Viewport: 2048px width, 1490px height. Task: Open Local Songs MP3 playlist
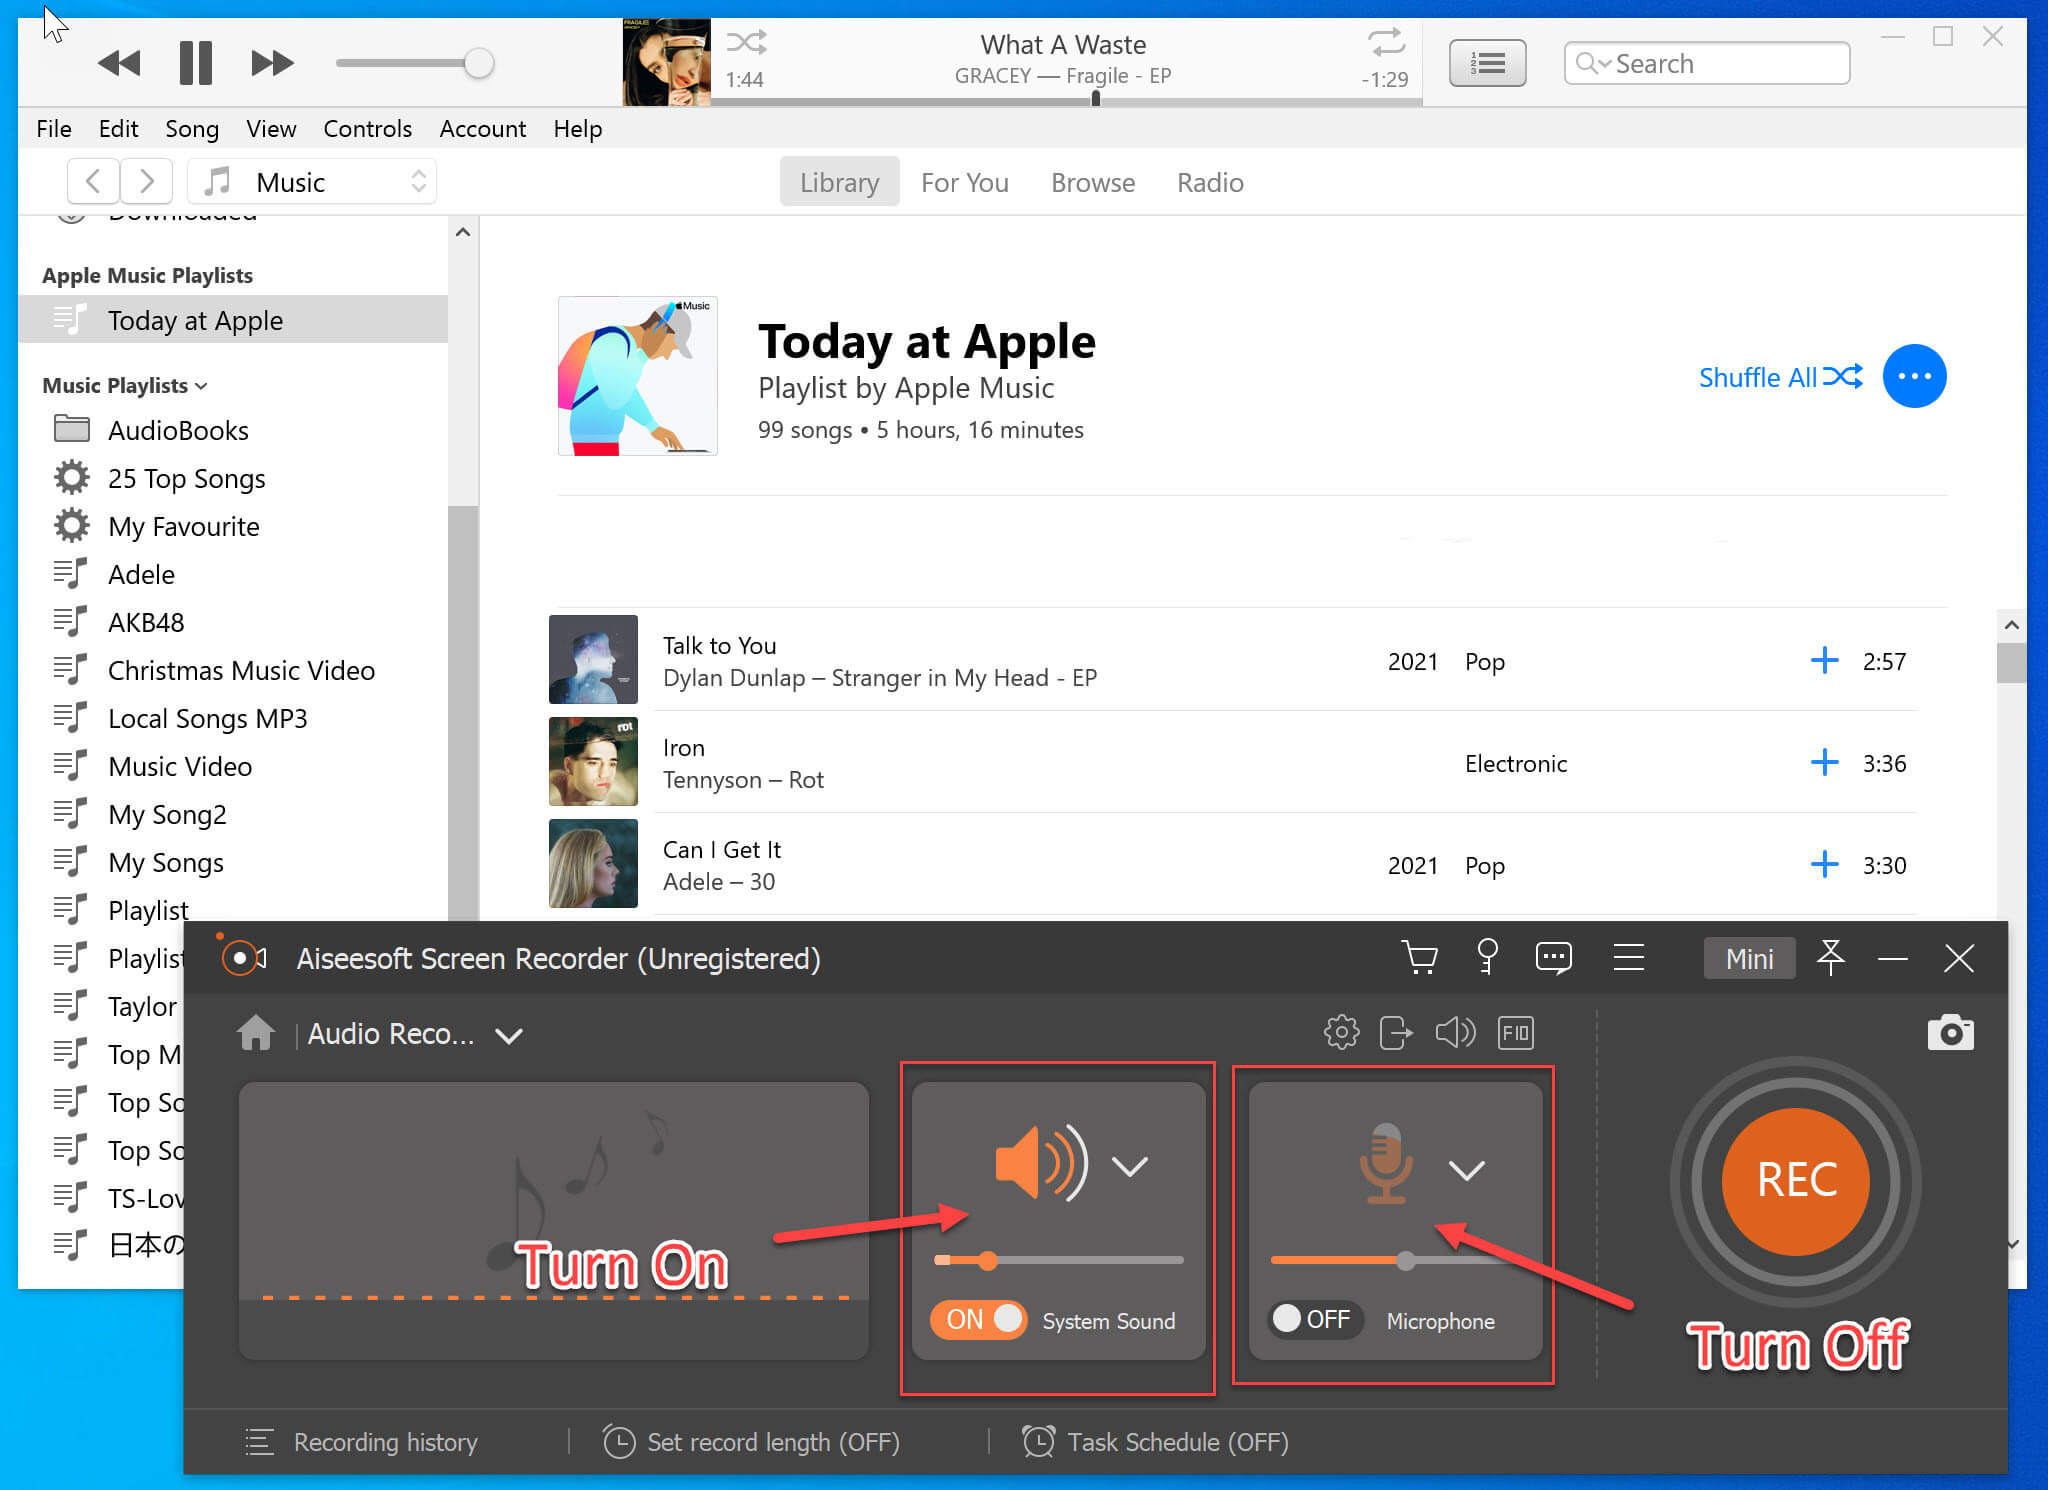pos(207,718)
